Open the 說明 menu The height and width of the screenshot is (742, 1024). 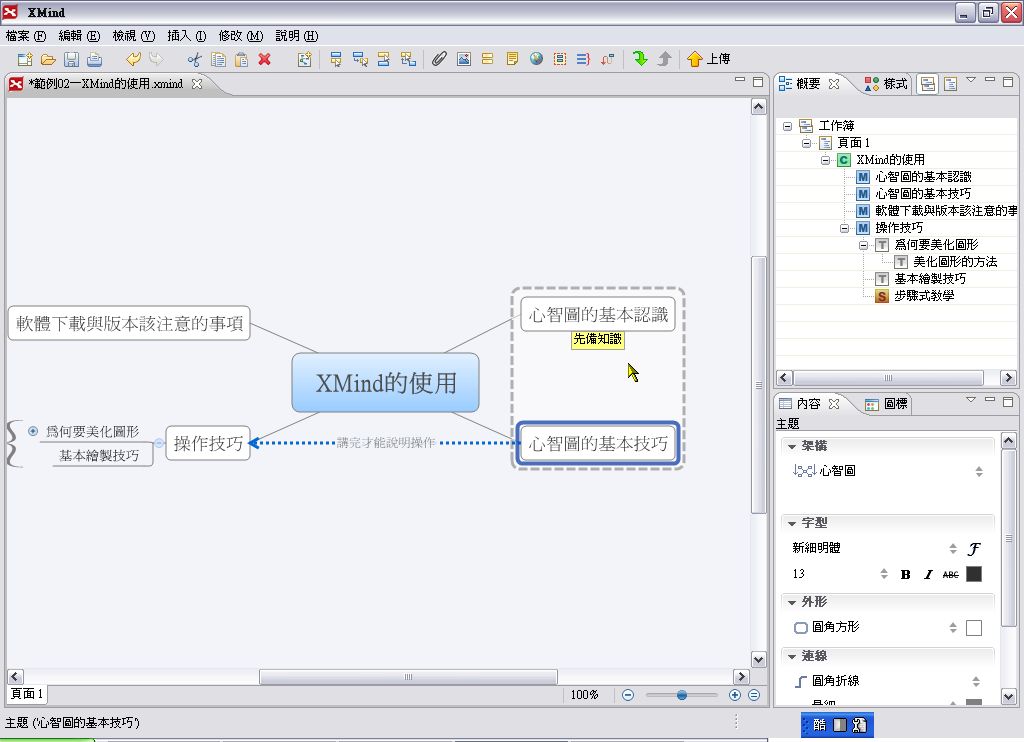pyautogui.click(x=297, y=36)
